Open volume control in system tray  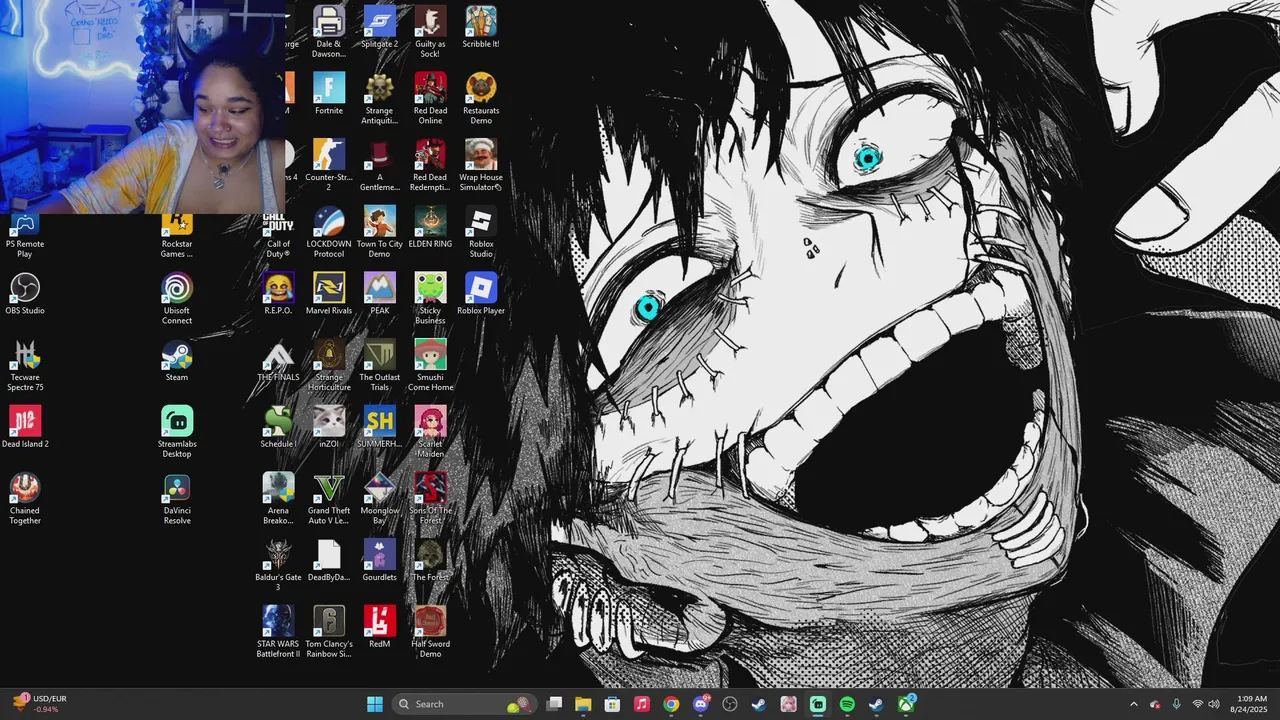coord(1214,704)
